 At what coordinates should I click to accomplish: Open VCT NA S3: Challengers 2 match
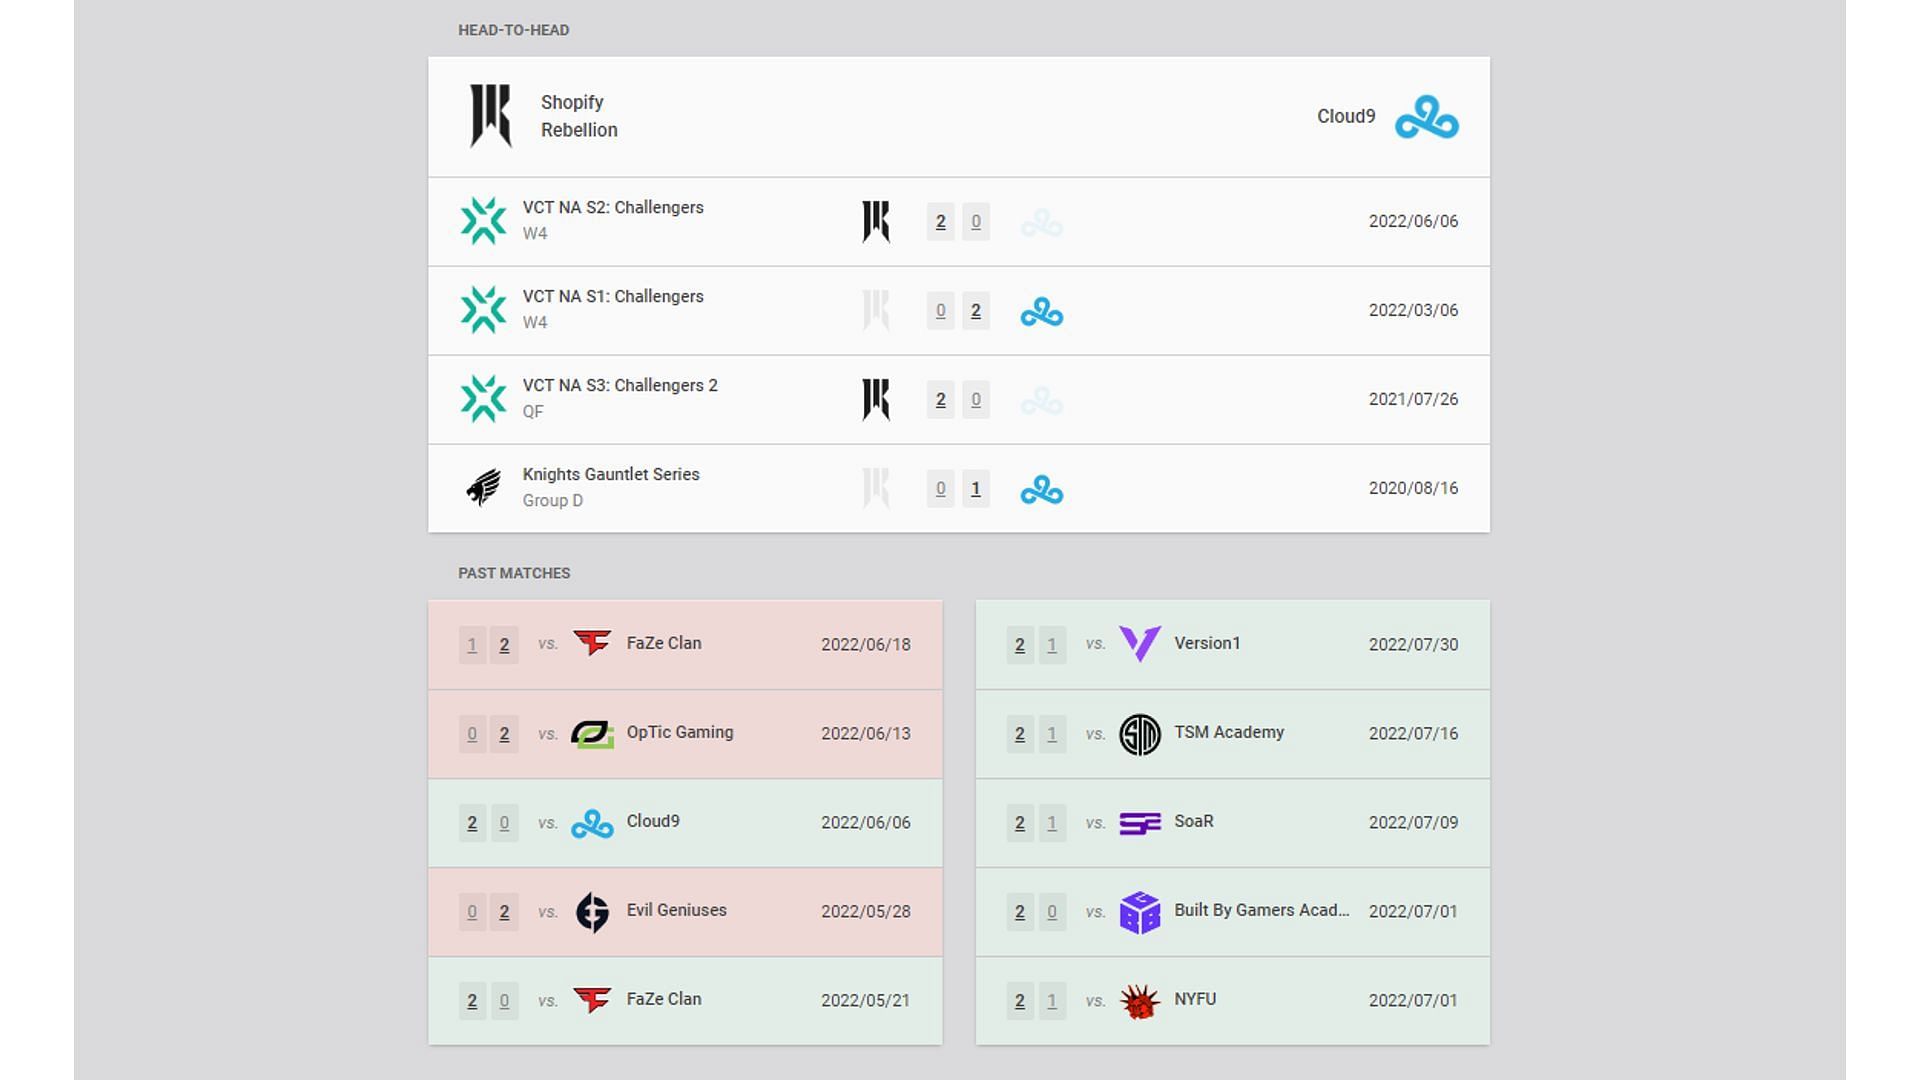[959, 400]
